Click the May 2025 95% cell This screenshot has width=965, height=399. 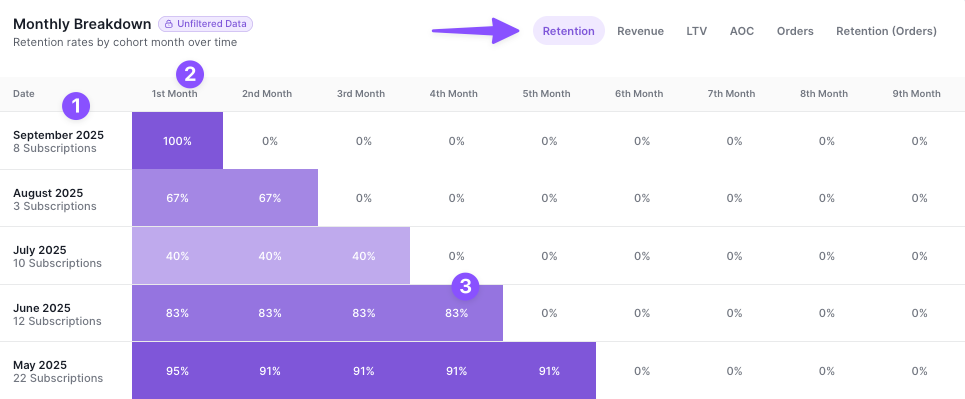pos(177,371)
